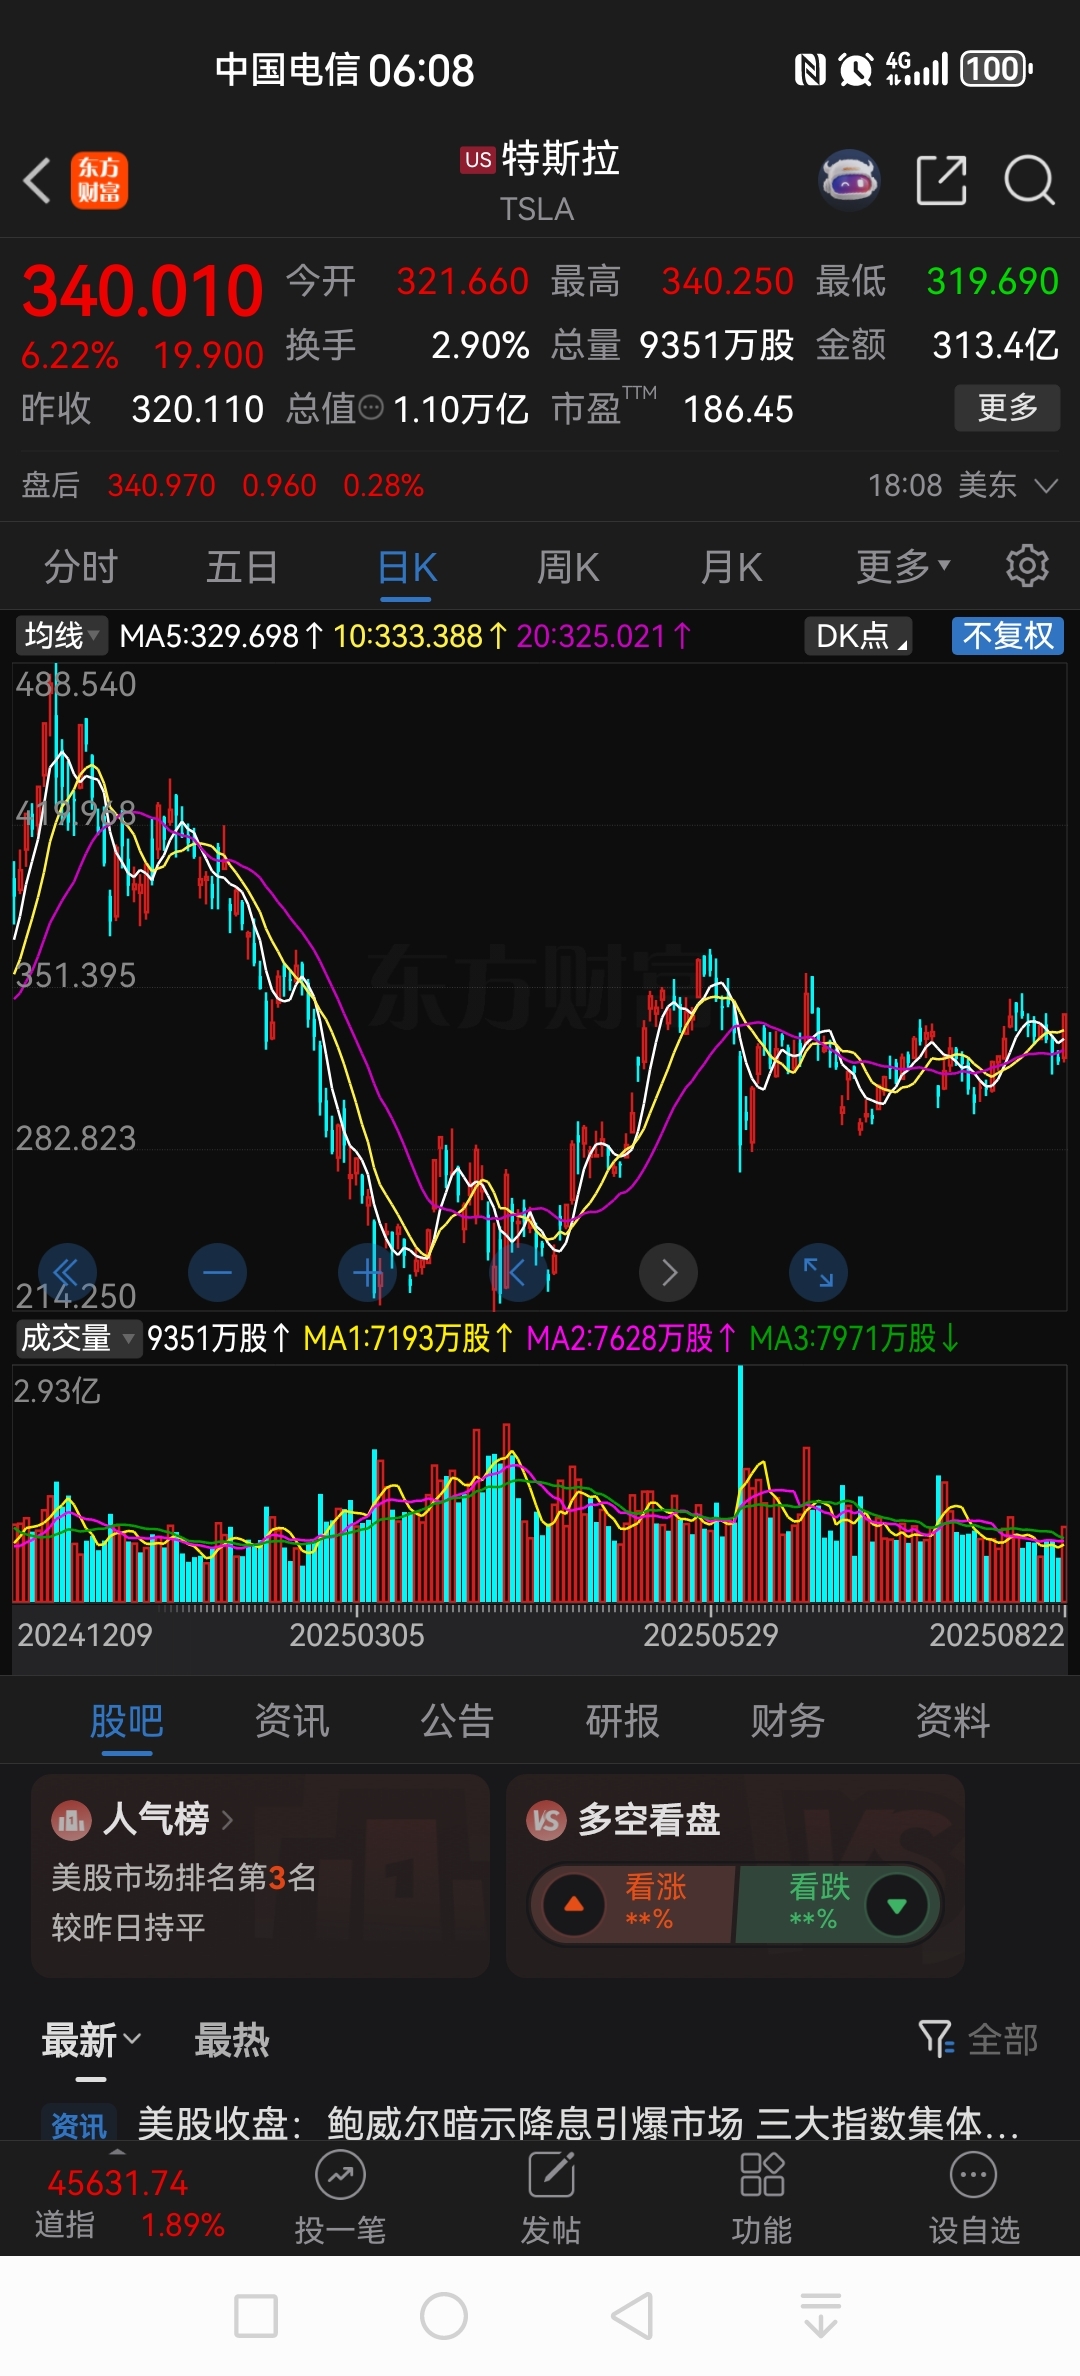1080x2376 pixels.
Task: Move chart one candle right
Action: [668, 1272]
